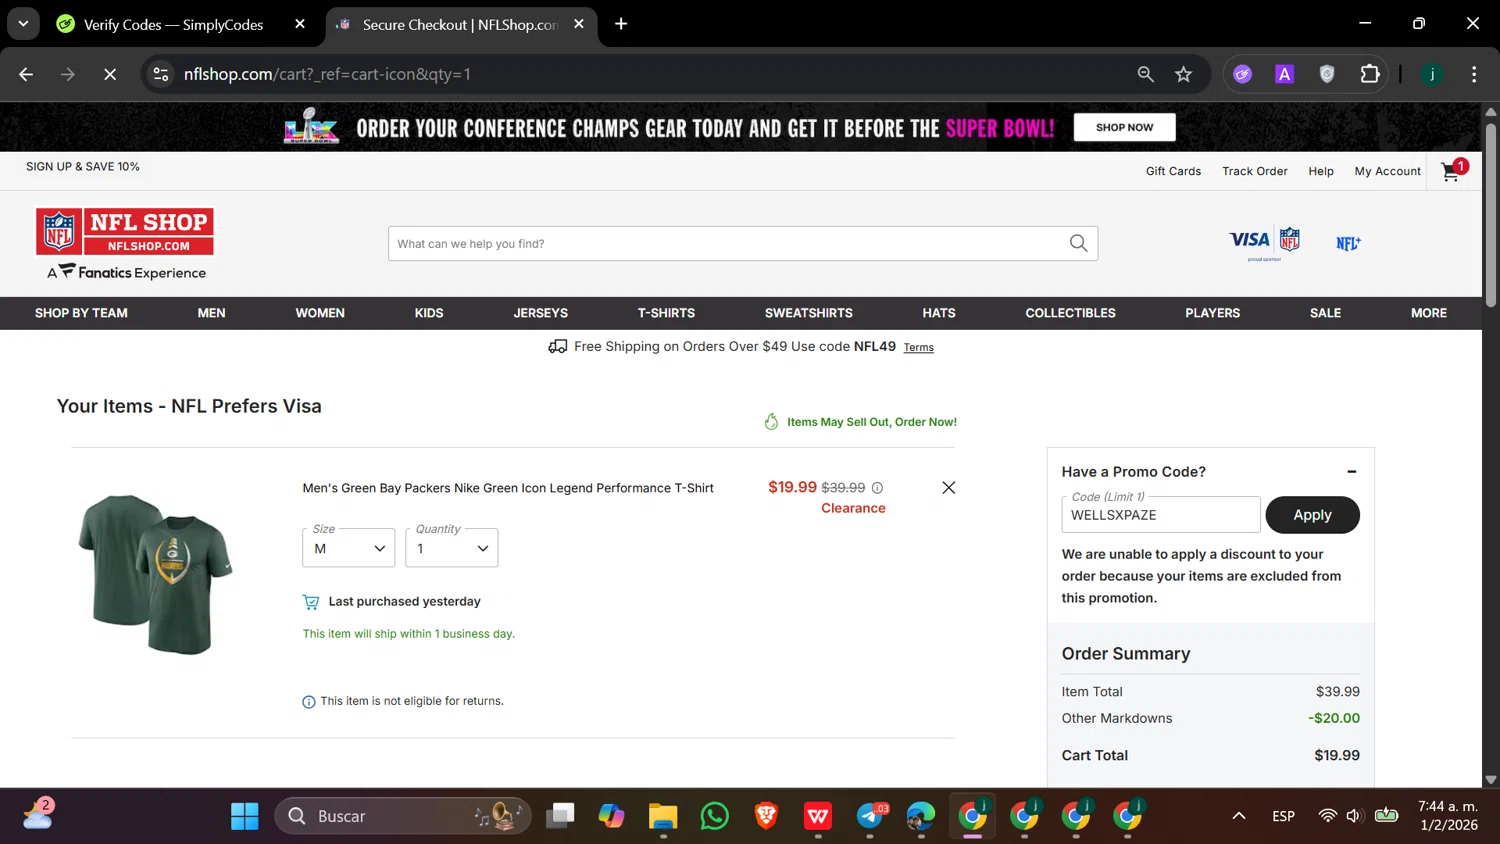Open the T-SHIRTS menu

(666, 313)
